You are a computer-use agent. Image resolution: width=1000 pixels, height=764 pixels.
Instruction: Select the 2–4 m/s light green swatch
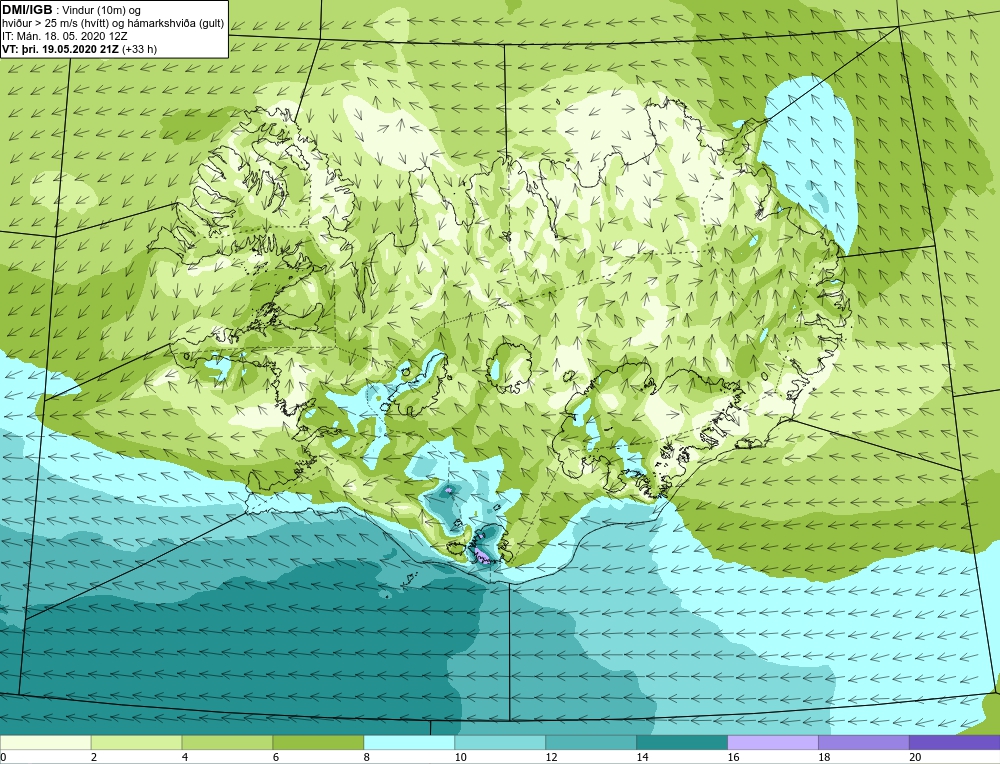click(x=136, y=742)
